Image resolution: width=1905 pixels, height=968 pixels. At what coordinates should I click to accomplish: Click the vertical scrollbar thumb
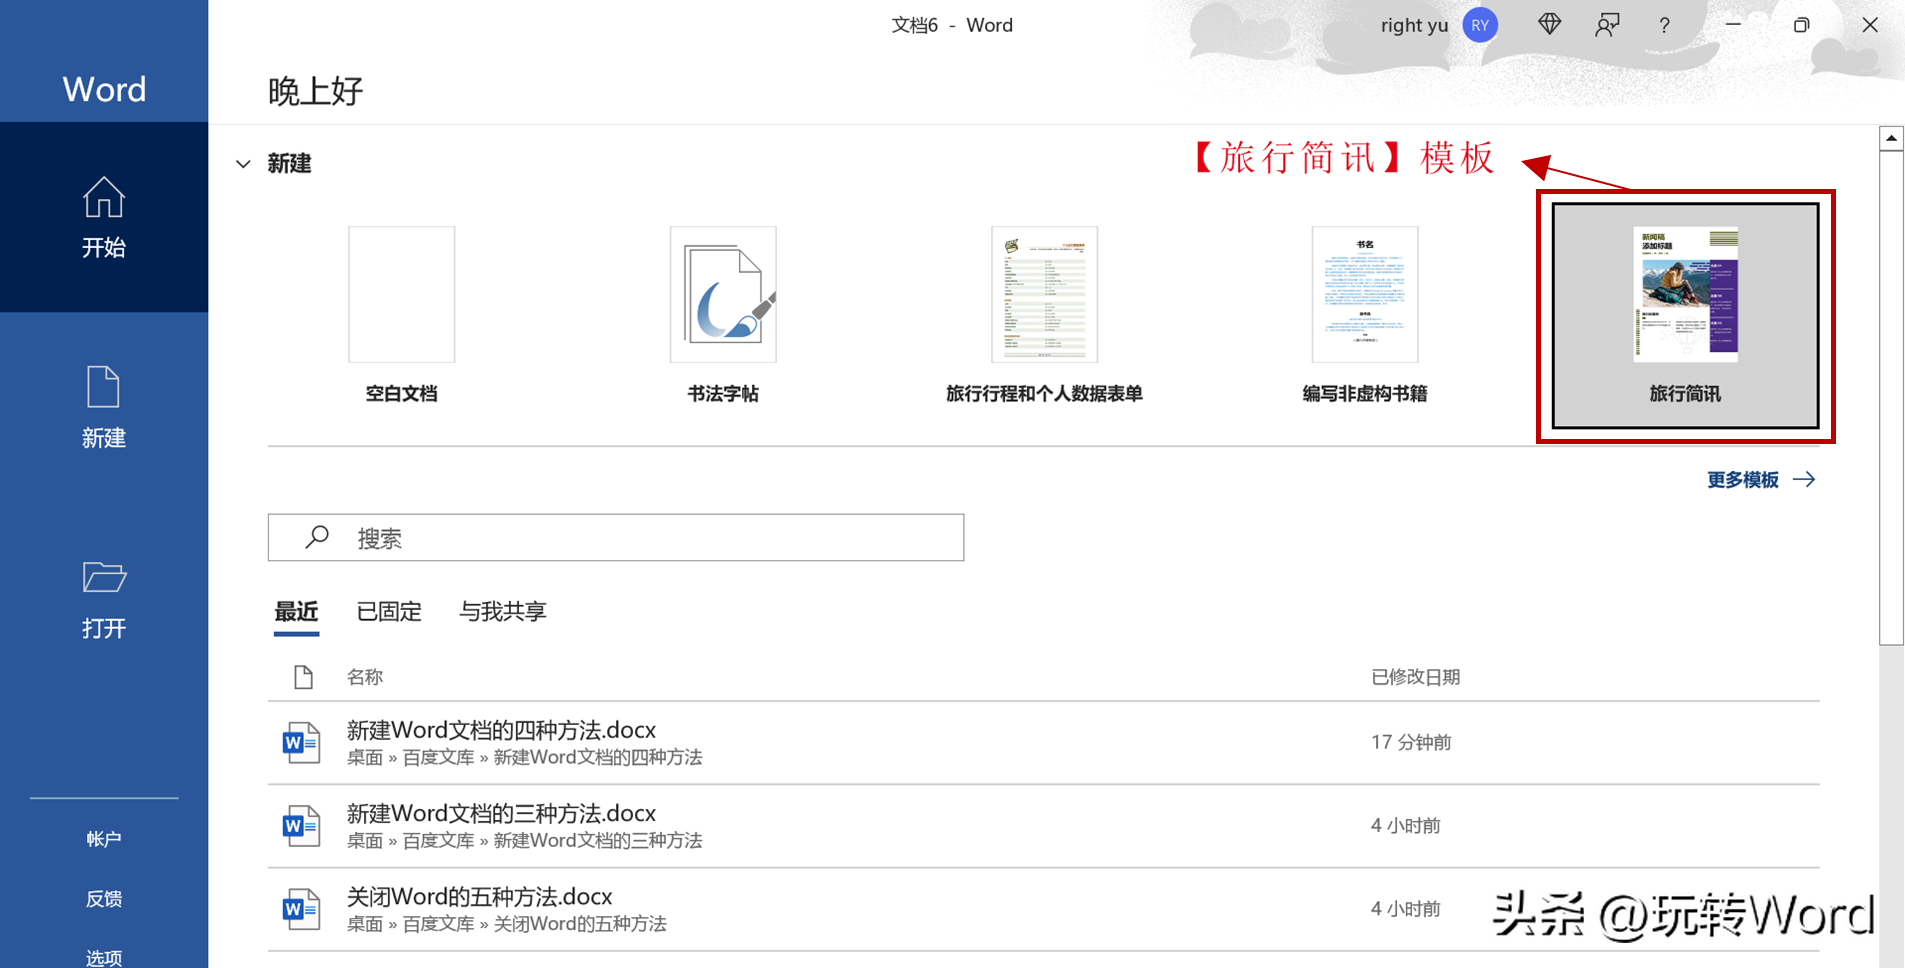1891,398
